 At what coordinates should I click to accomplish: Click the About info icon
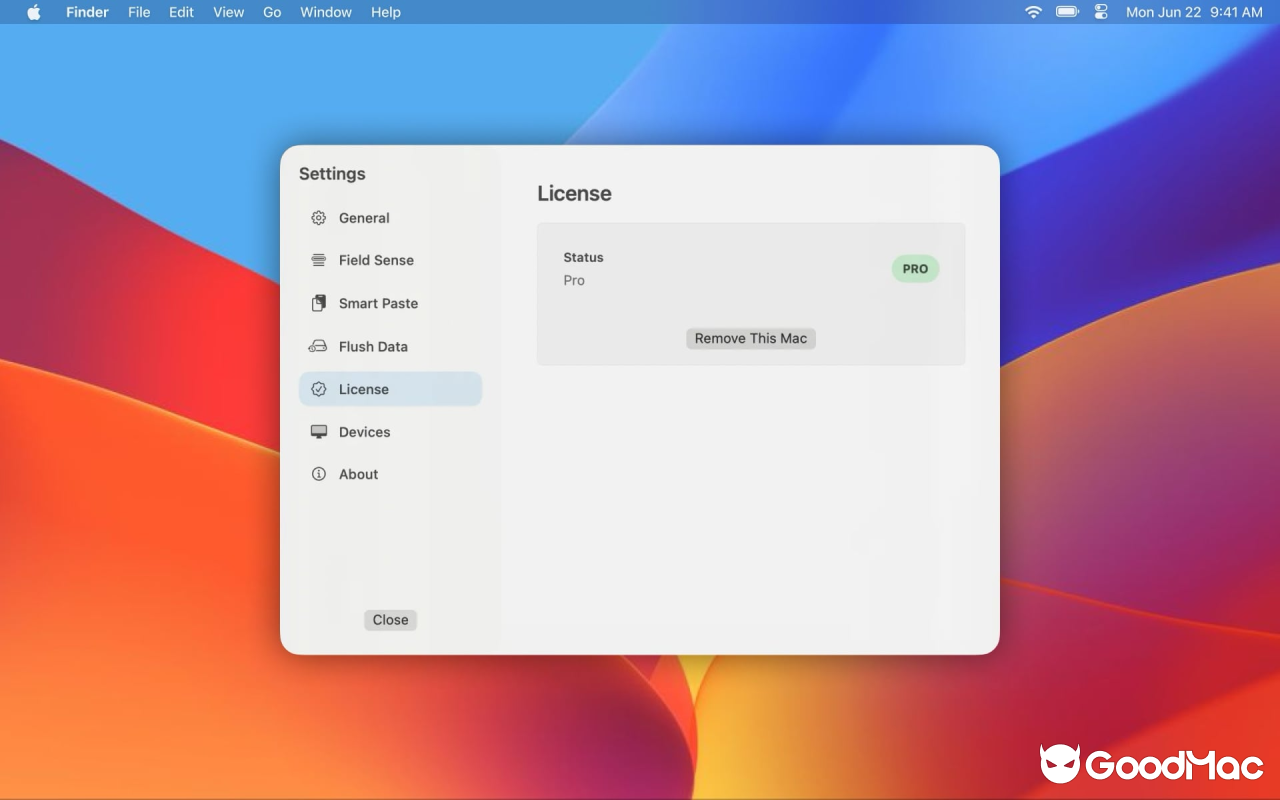[x=318, y=474]
